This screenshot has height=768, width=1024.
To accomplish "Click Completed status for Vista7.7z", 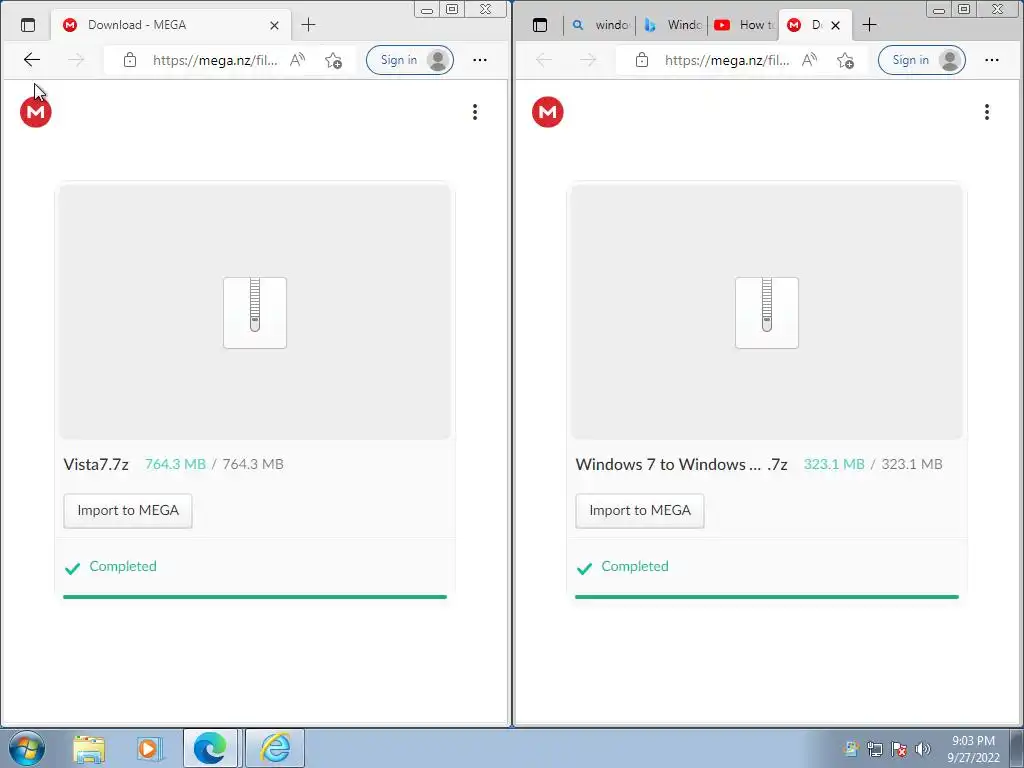I will (x=110, y=567).
